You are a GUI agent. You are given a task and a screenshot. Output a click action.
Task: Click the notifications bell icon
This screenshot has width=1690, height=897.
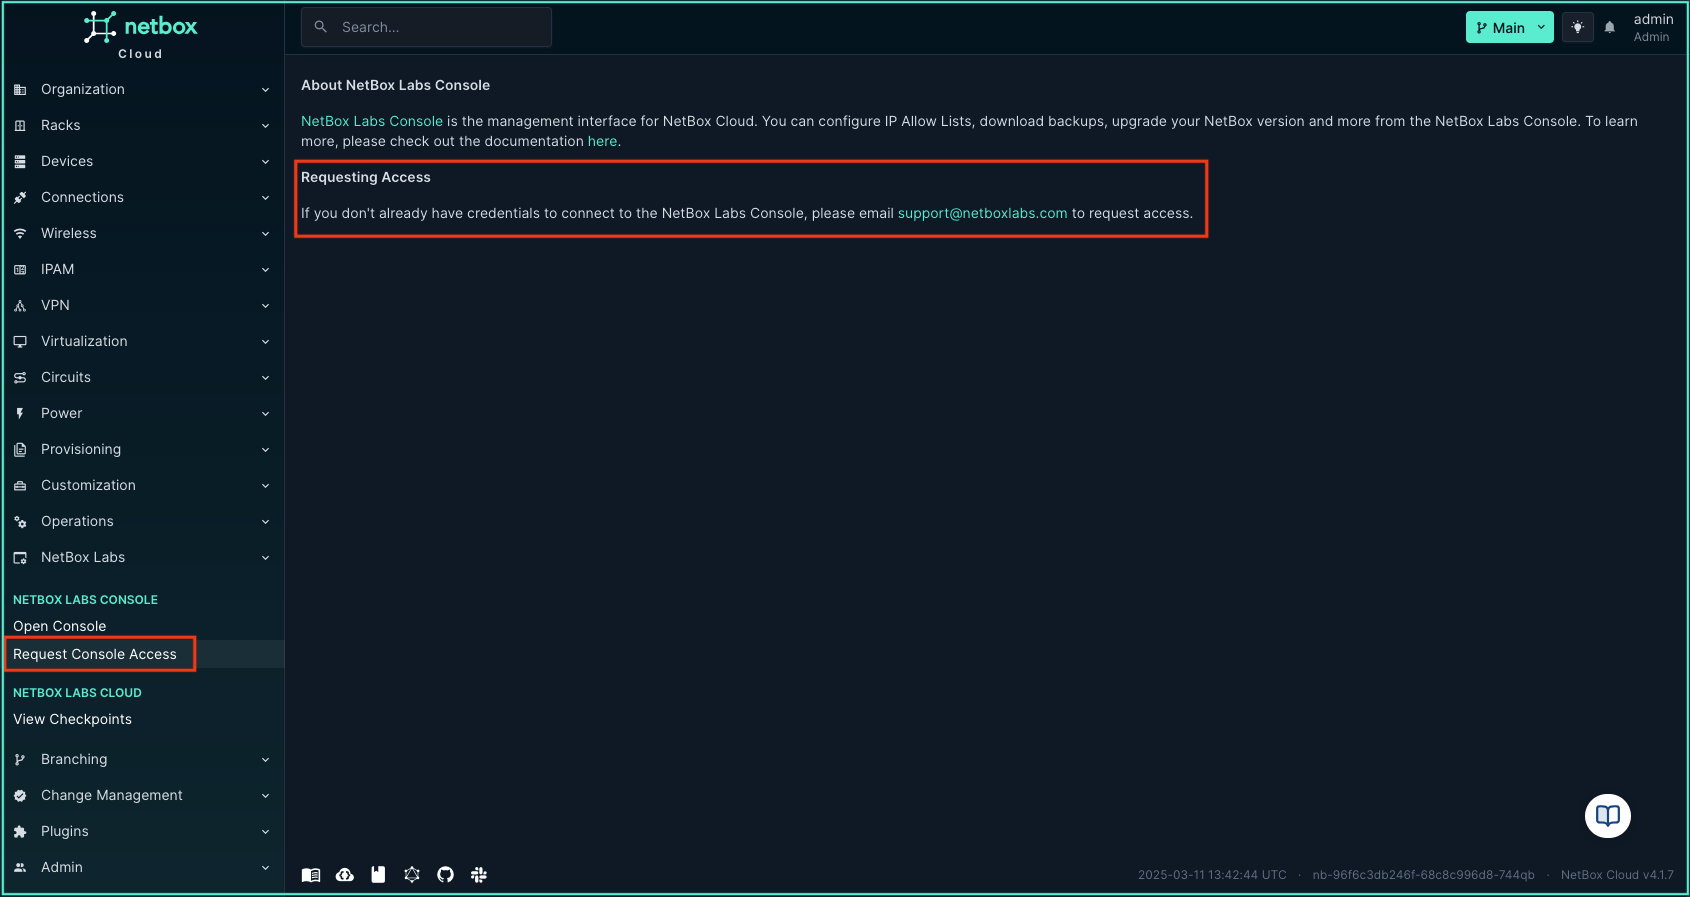pos(1610,28)
